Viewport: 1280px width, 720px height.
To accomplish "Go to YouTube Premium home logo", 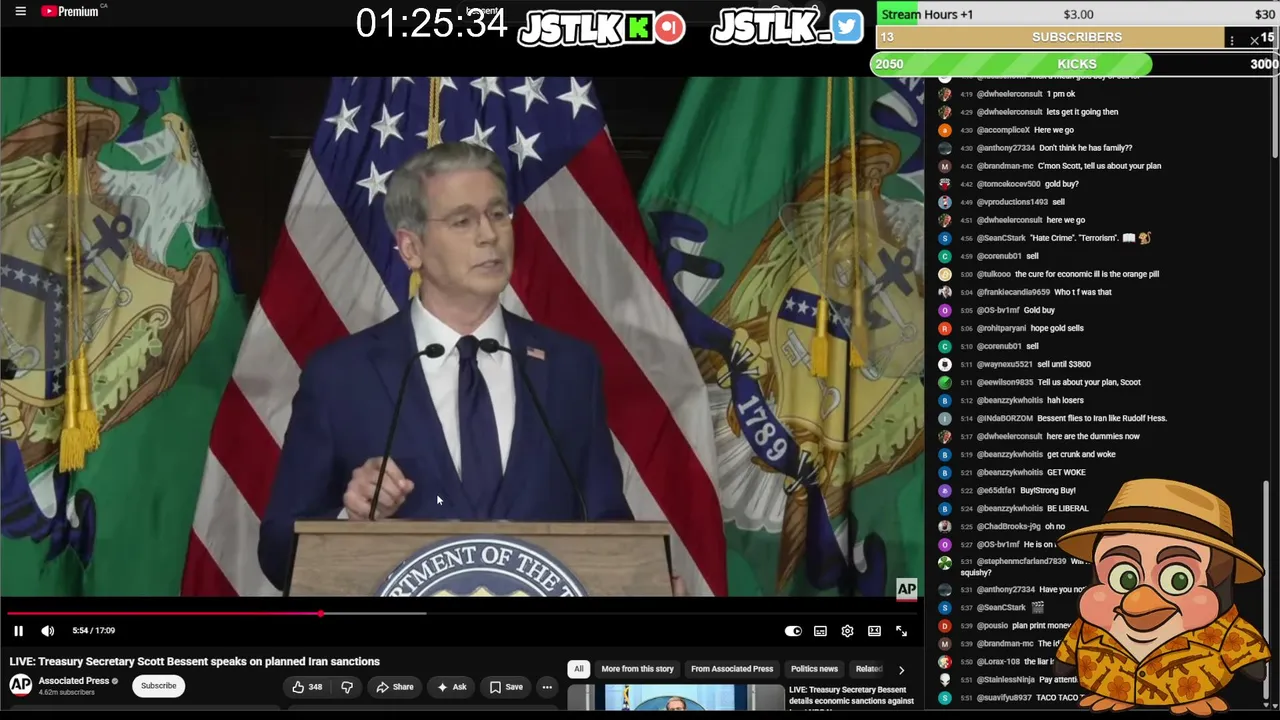I will click(x=70, y=11).
